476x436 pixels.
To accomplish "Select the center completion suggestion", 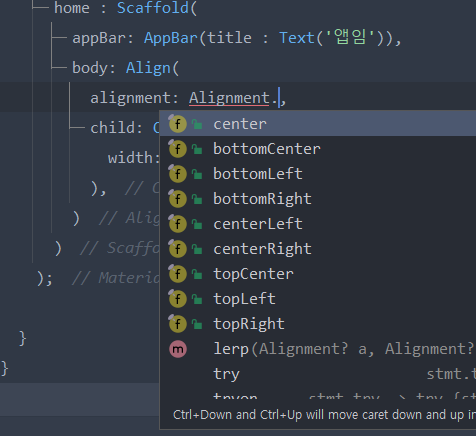I will (318, 124).
